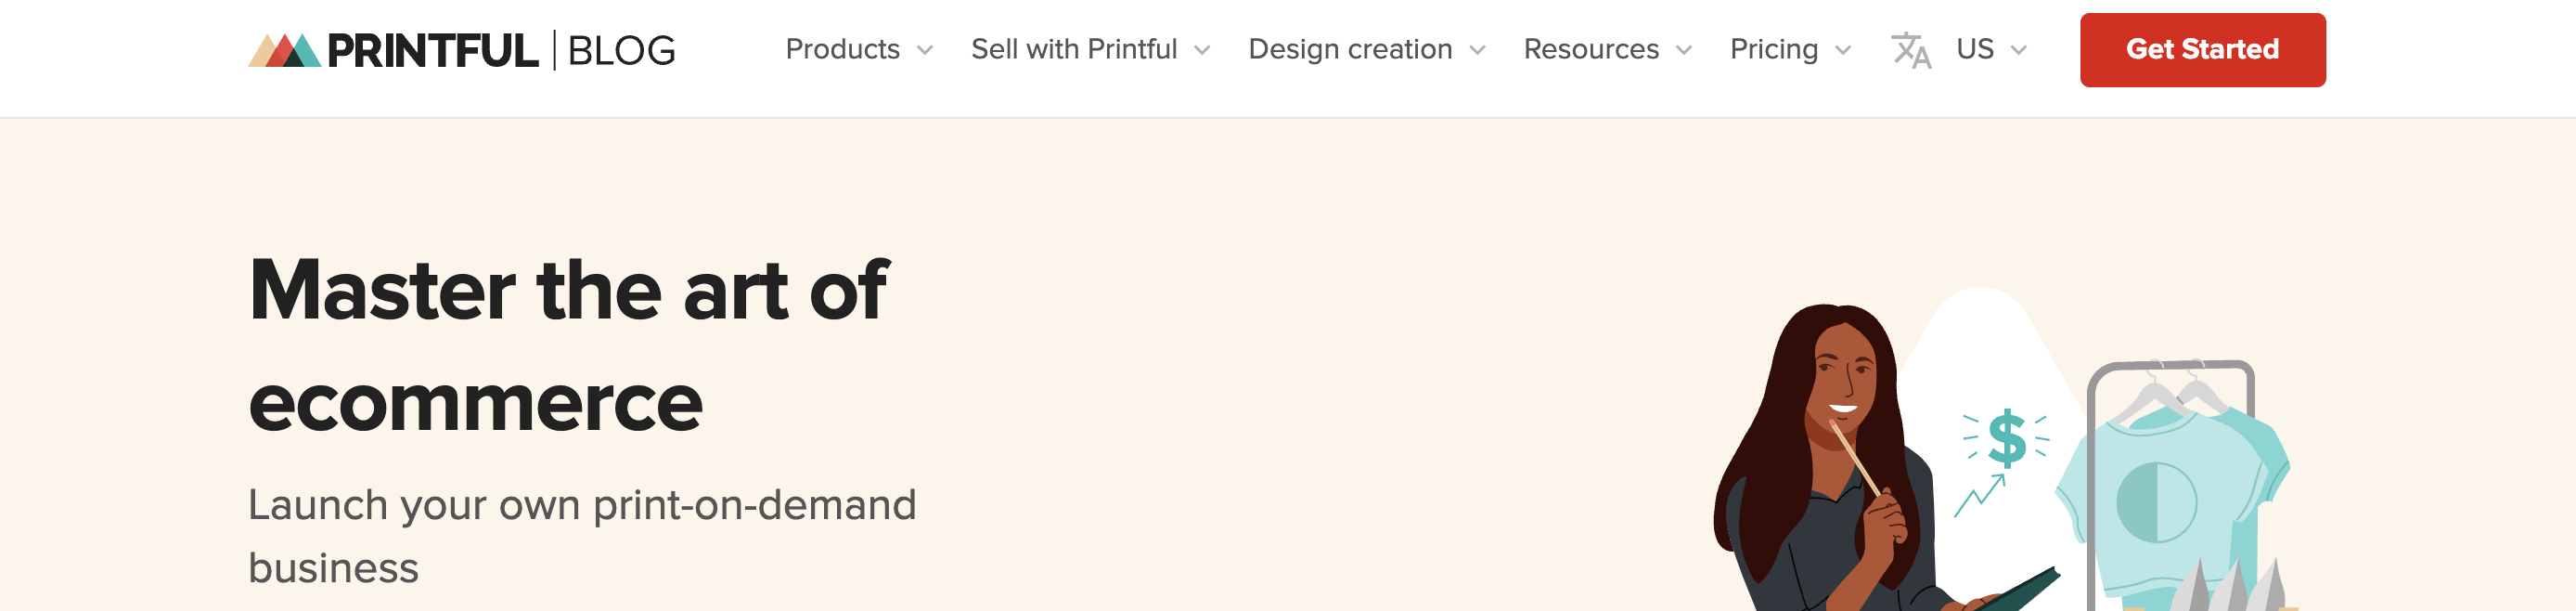
Task: Click the language translate icon
Action: point(1910,50)
